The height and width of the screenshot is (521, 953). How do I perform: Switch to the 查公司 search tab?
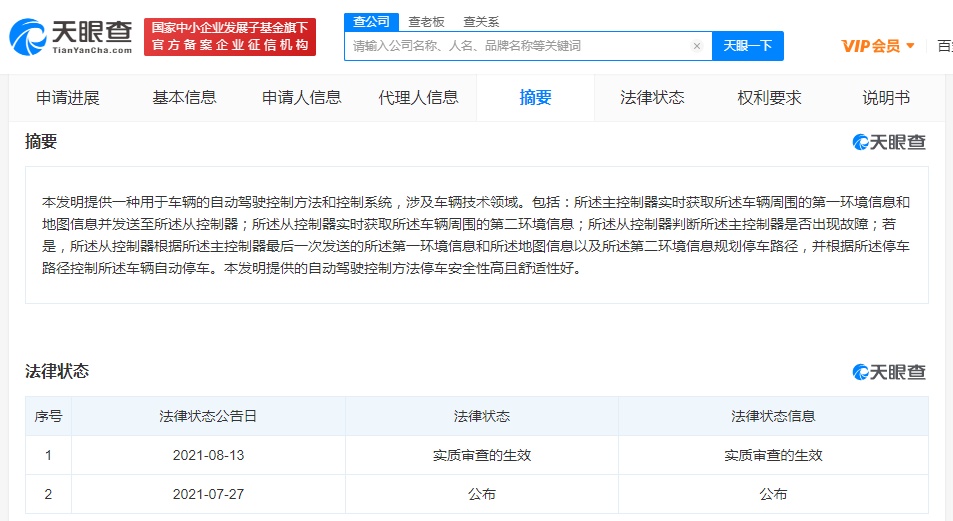[371, 21]
